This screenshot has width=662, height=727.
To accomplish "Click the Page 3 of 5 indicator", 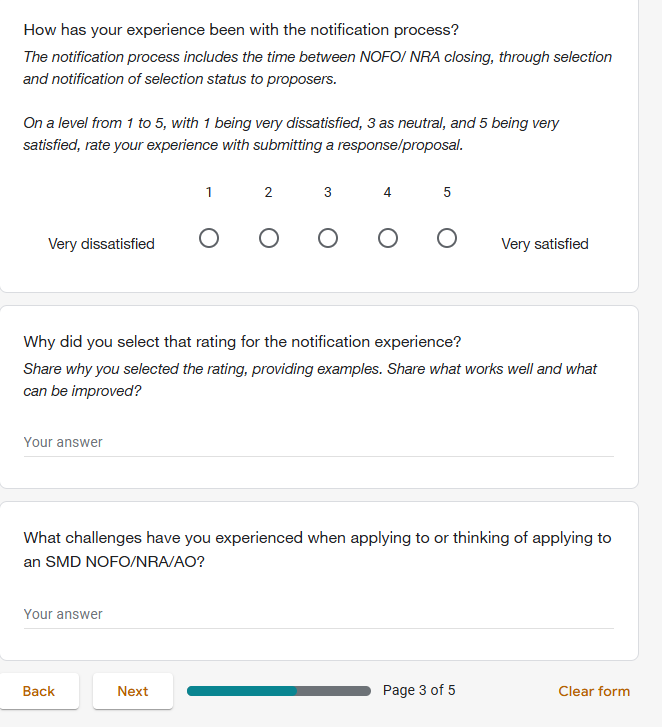I will click(x=419, y=691).
